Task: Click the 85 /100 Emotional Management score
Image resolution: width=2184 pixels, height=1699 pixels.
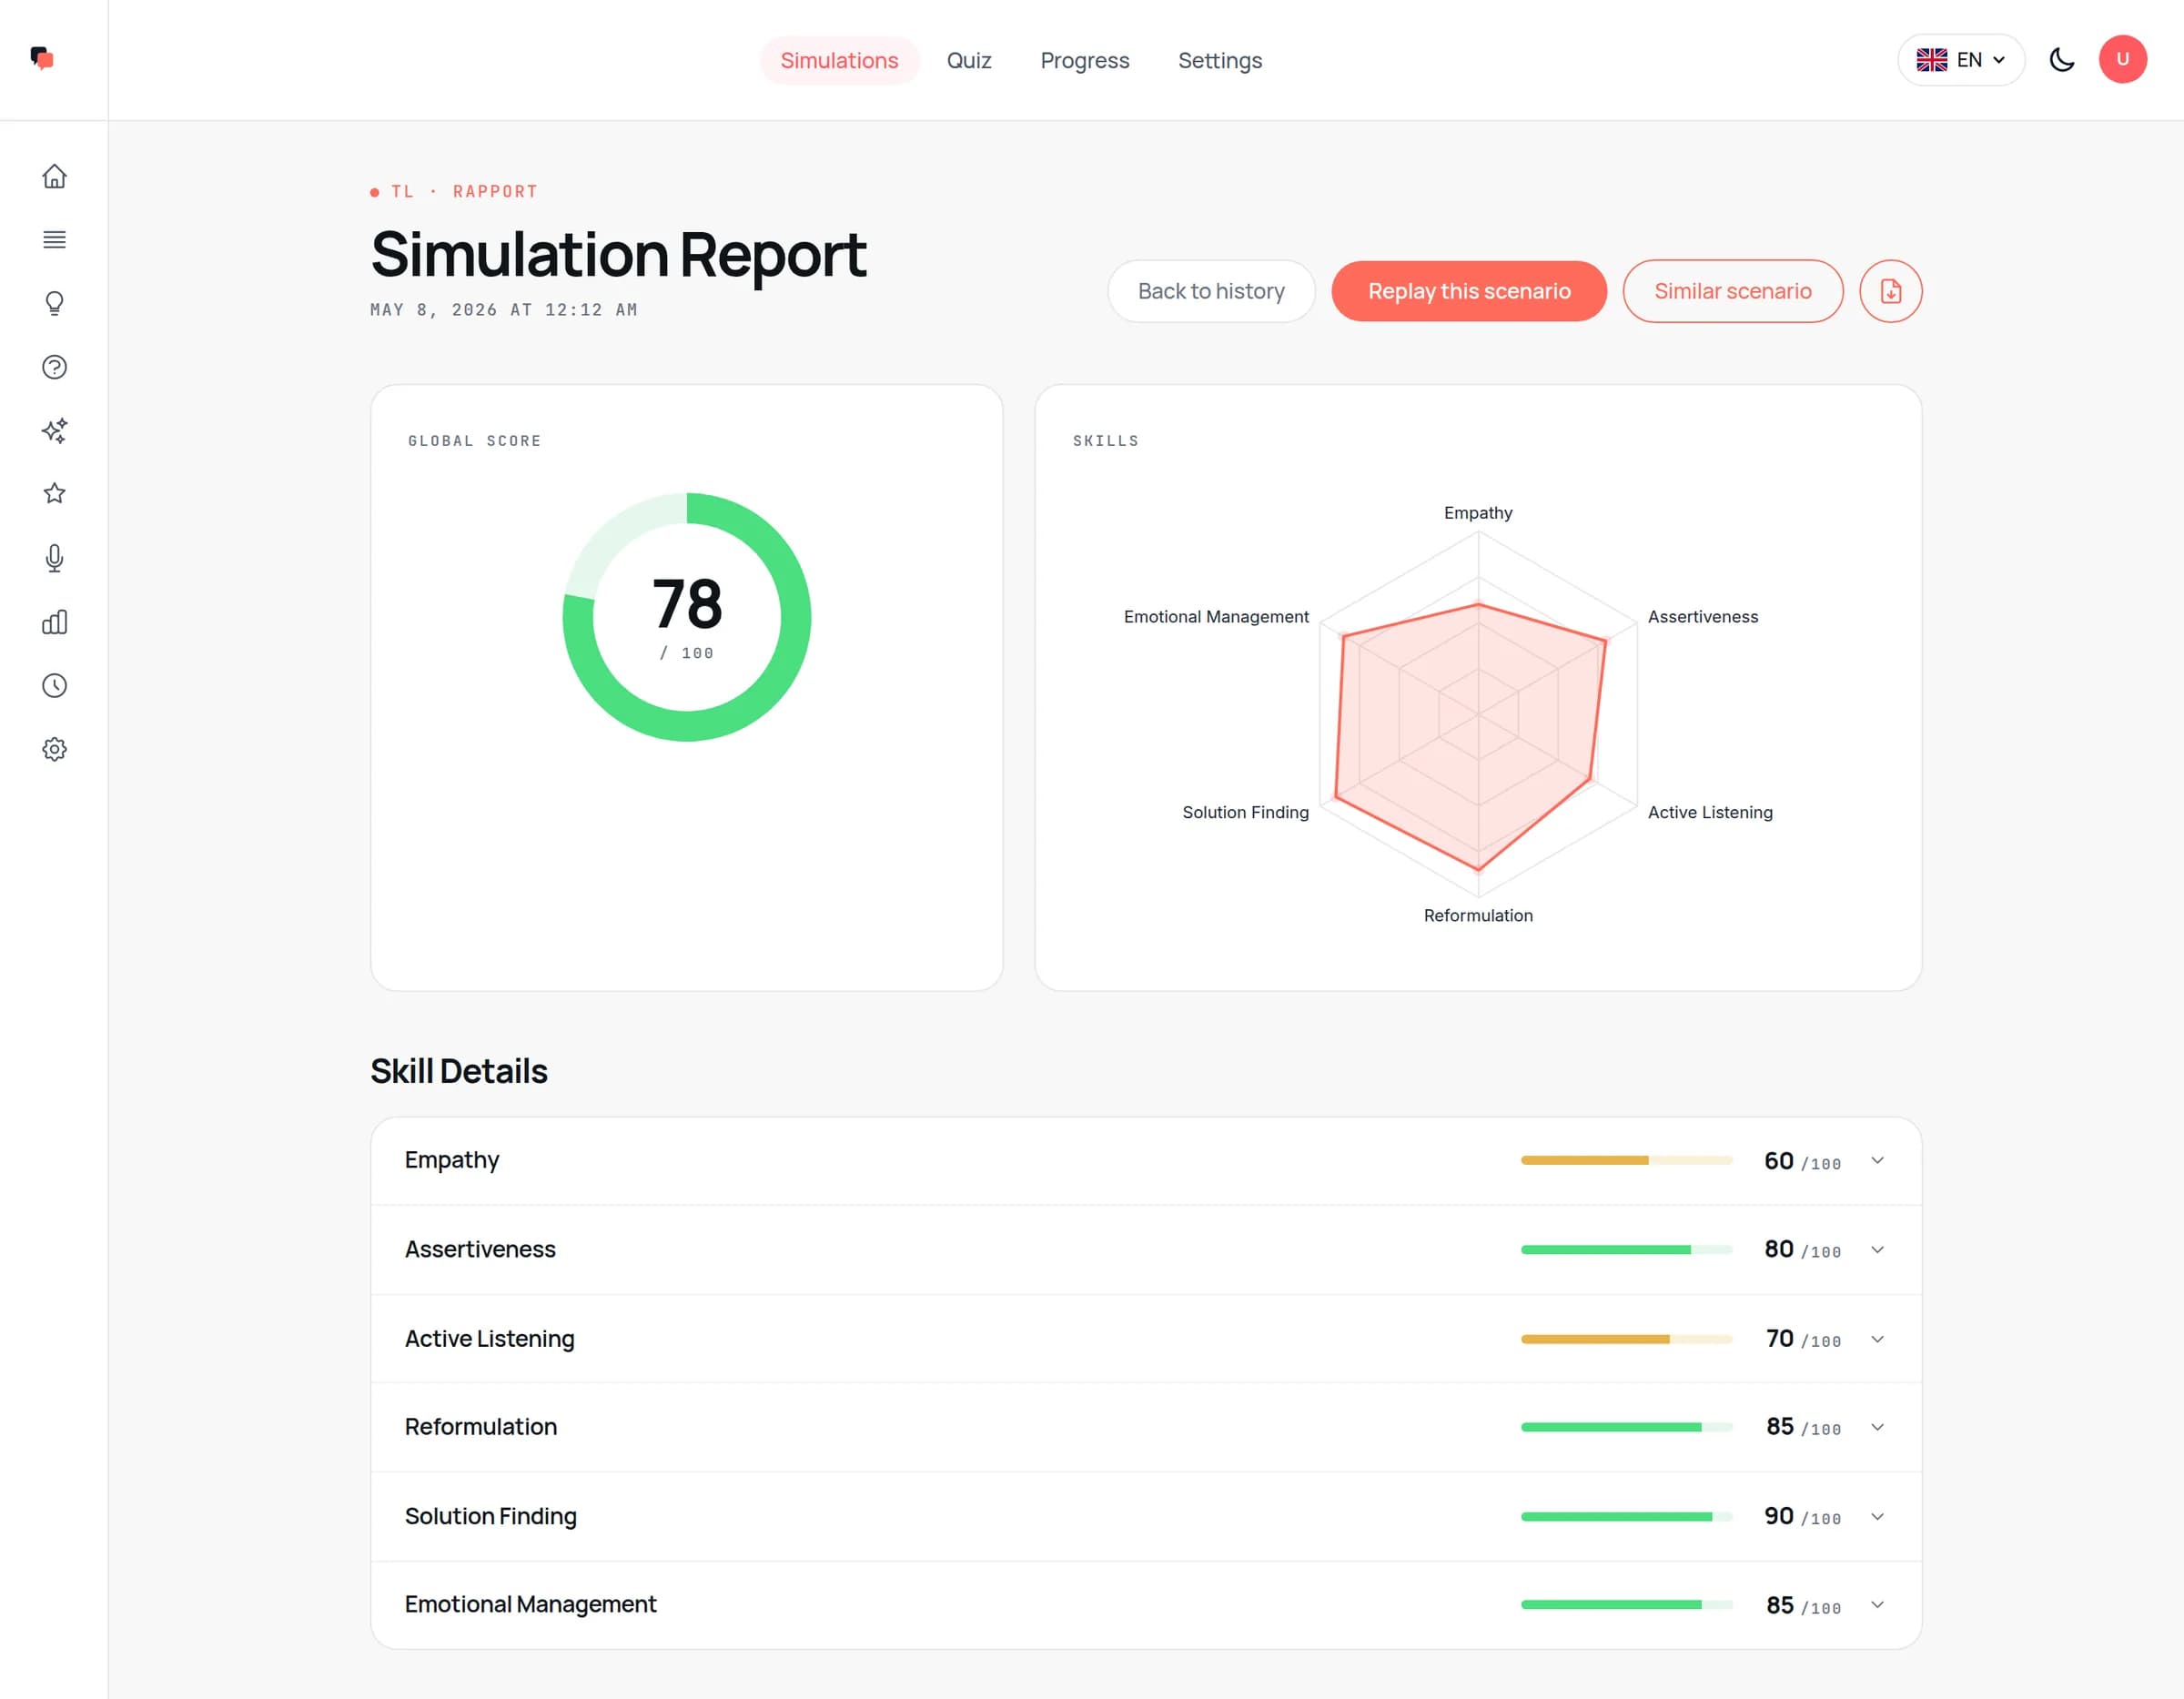Action: [1802, 1605]
